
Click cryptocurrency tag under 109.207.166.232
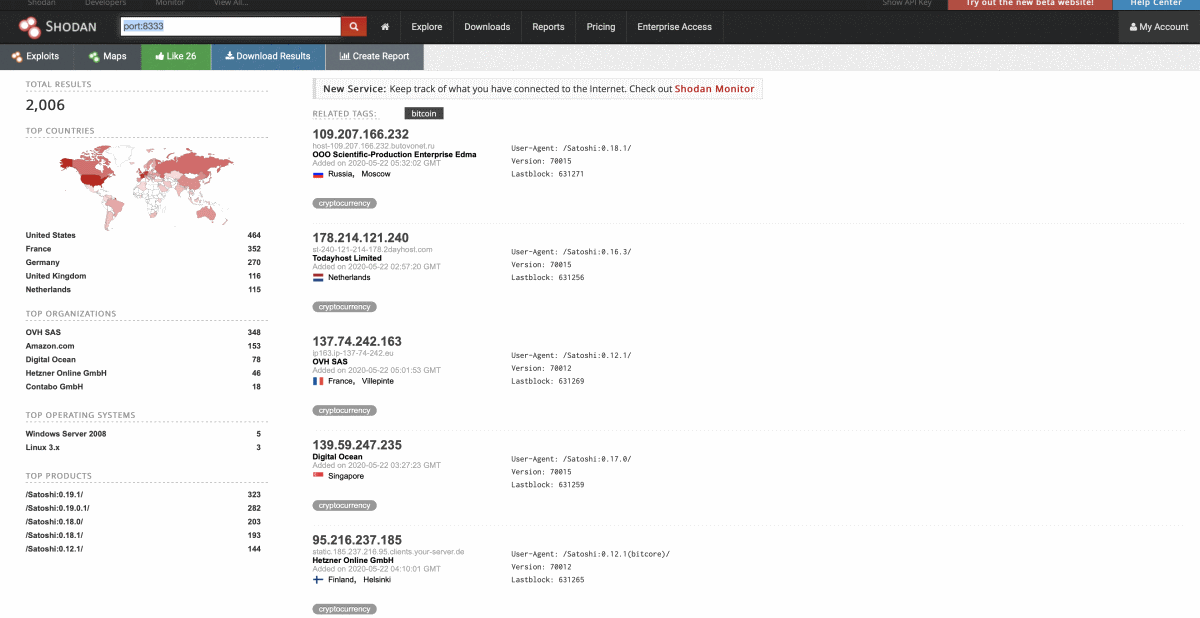tap(345, 203)
